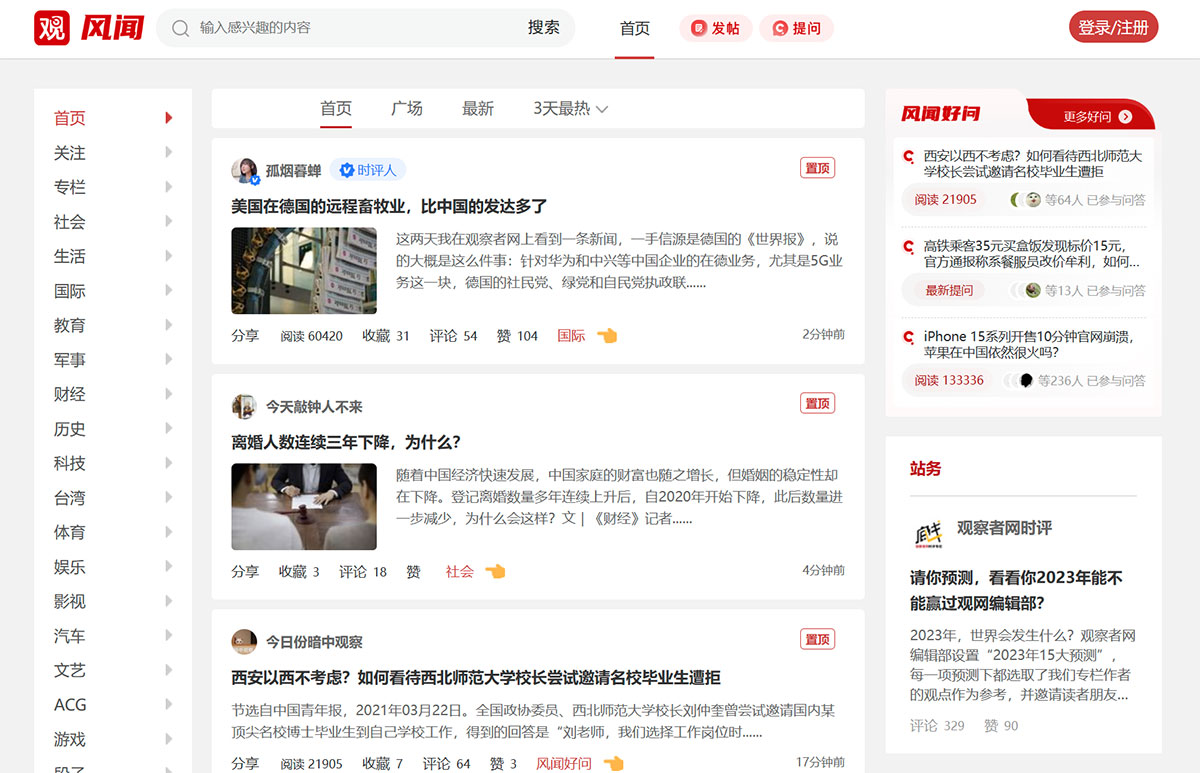Click the pencil icon on the 发帖 button

click(701, 28)
